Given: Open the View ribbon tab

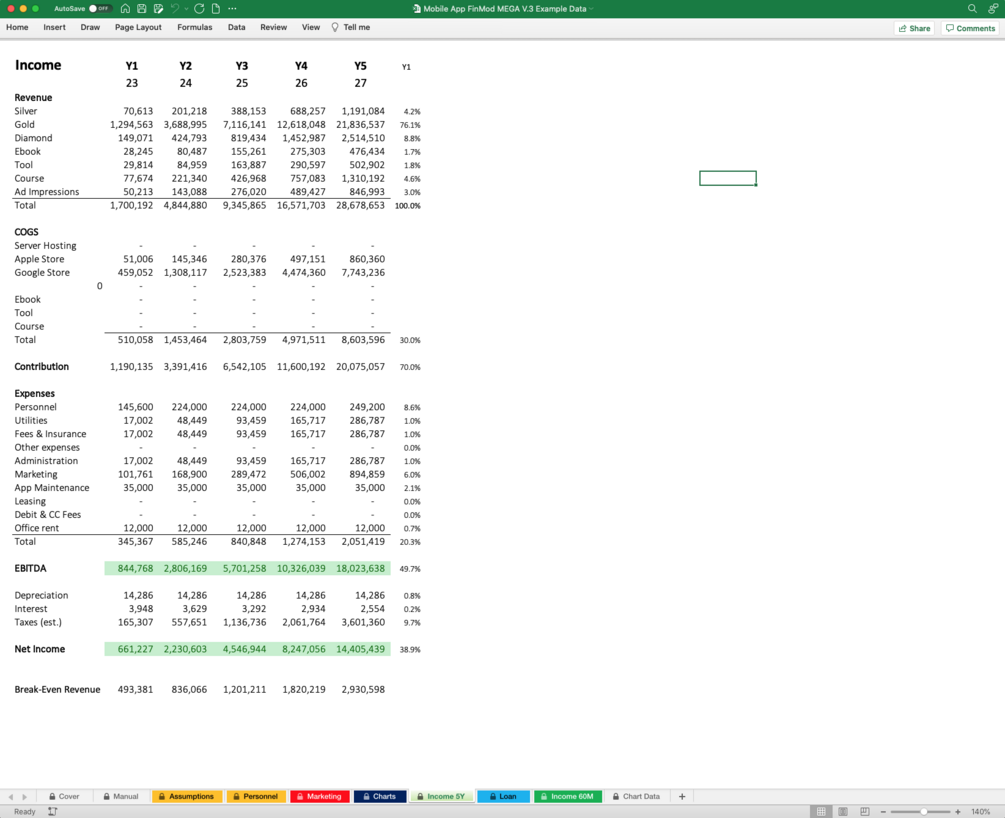Looking at the screenshot, I should click(311, 27).
